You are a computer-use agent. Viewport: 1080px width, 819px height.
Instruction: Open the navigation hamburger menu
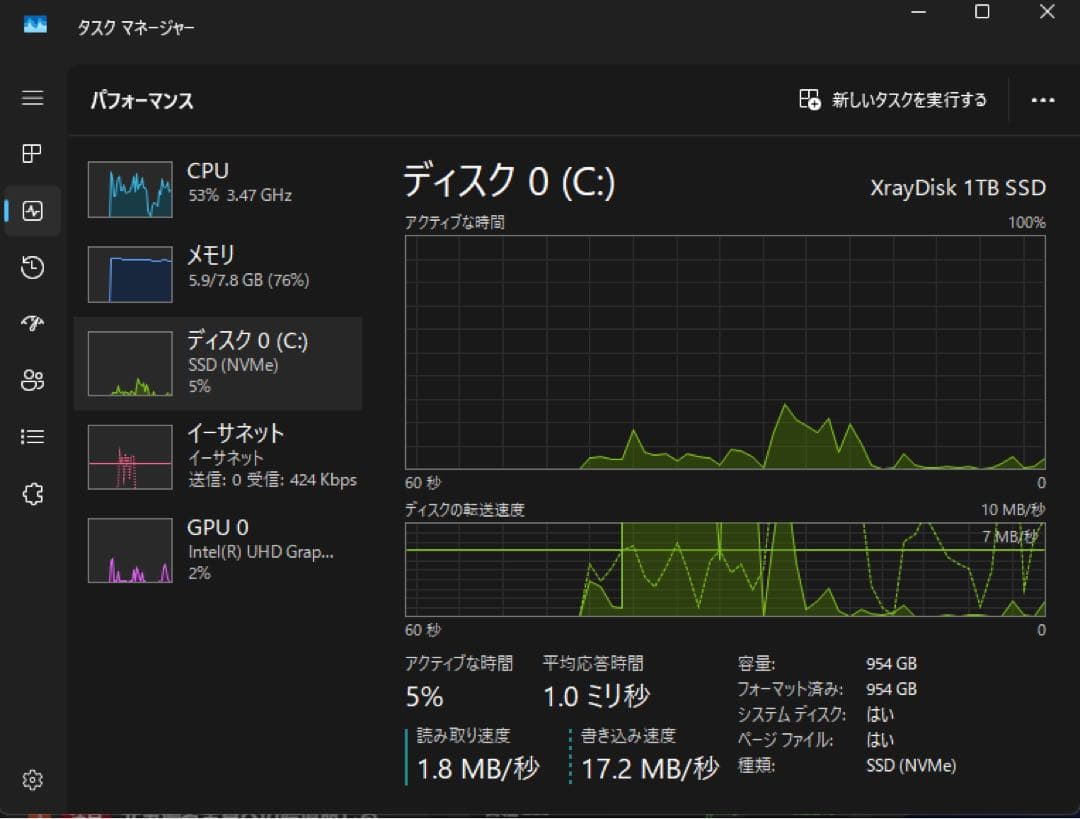32,99
